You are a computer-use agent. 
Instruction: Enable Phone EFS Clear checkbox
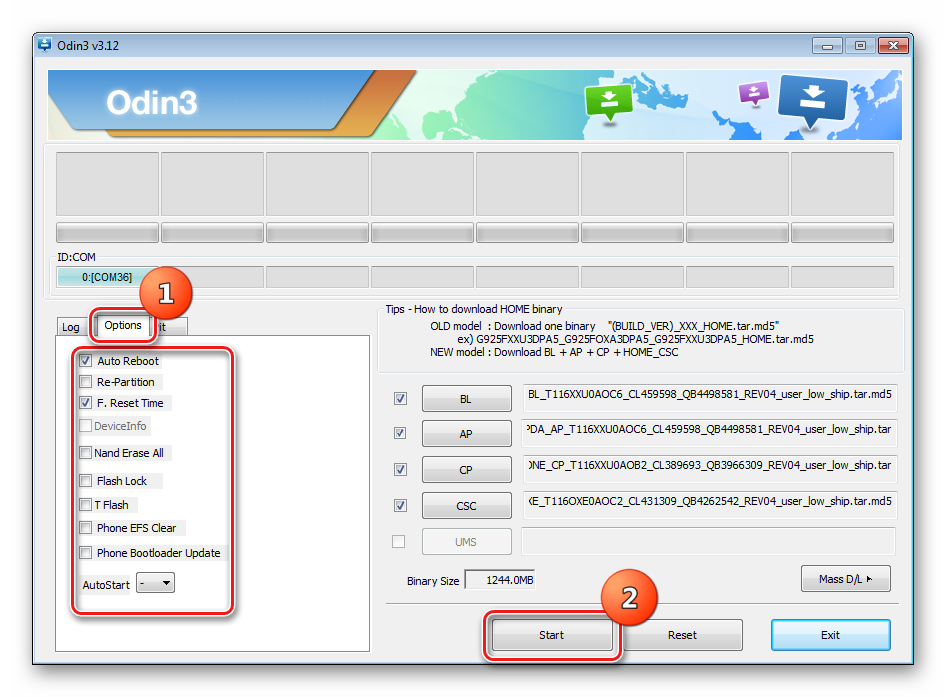(x=86, y=528)
